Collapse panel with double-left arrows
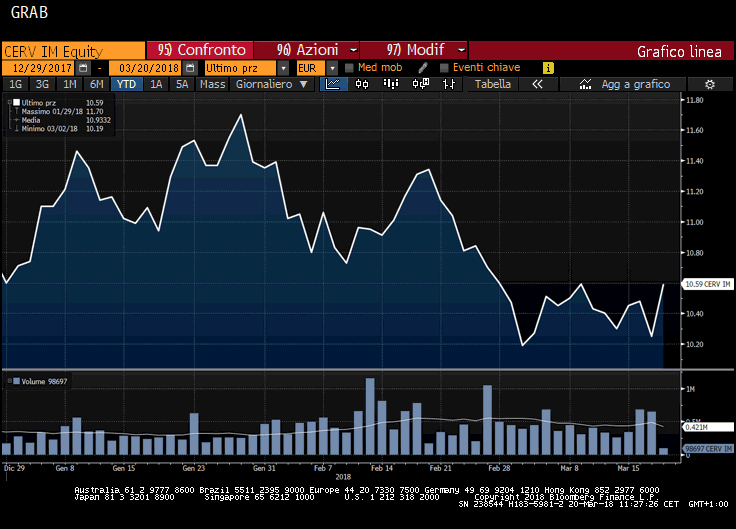The image size is (736, 529). point(537,84)
